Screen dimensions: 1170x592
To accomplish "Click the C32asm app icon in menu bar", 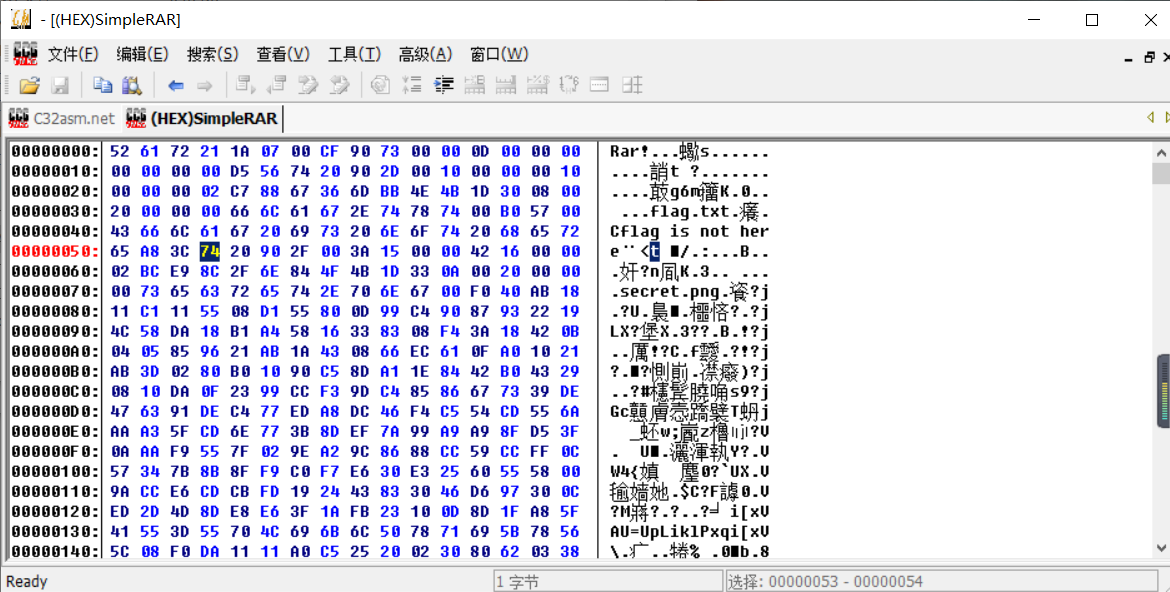I will click(25, 54).
